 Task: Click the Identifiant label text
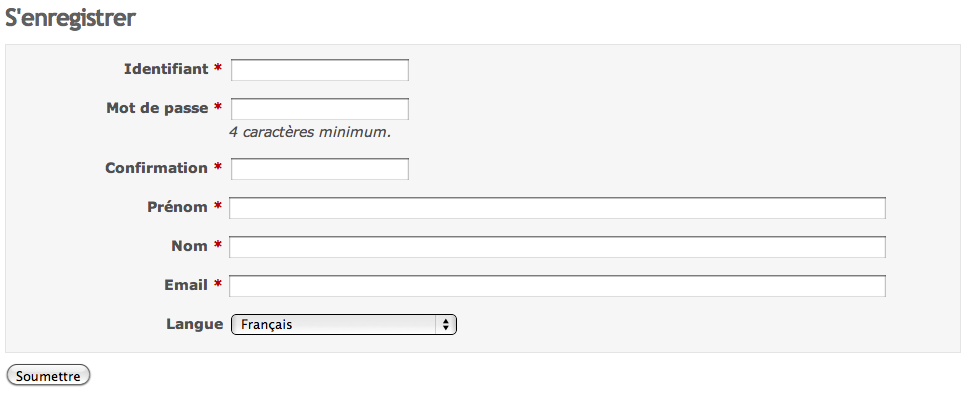pos(166,69)
